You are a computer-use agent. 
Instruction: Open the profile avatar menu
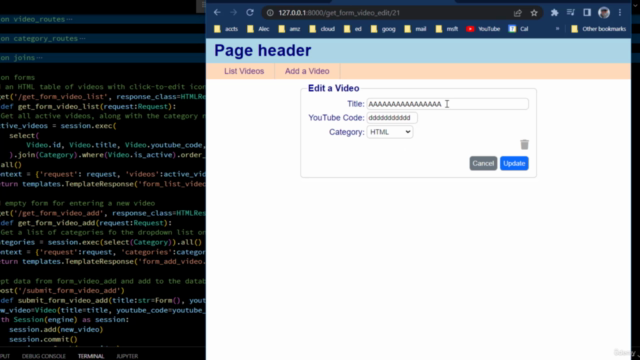tap(604, 13)
